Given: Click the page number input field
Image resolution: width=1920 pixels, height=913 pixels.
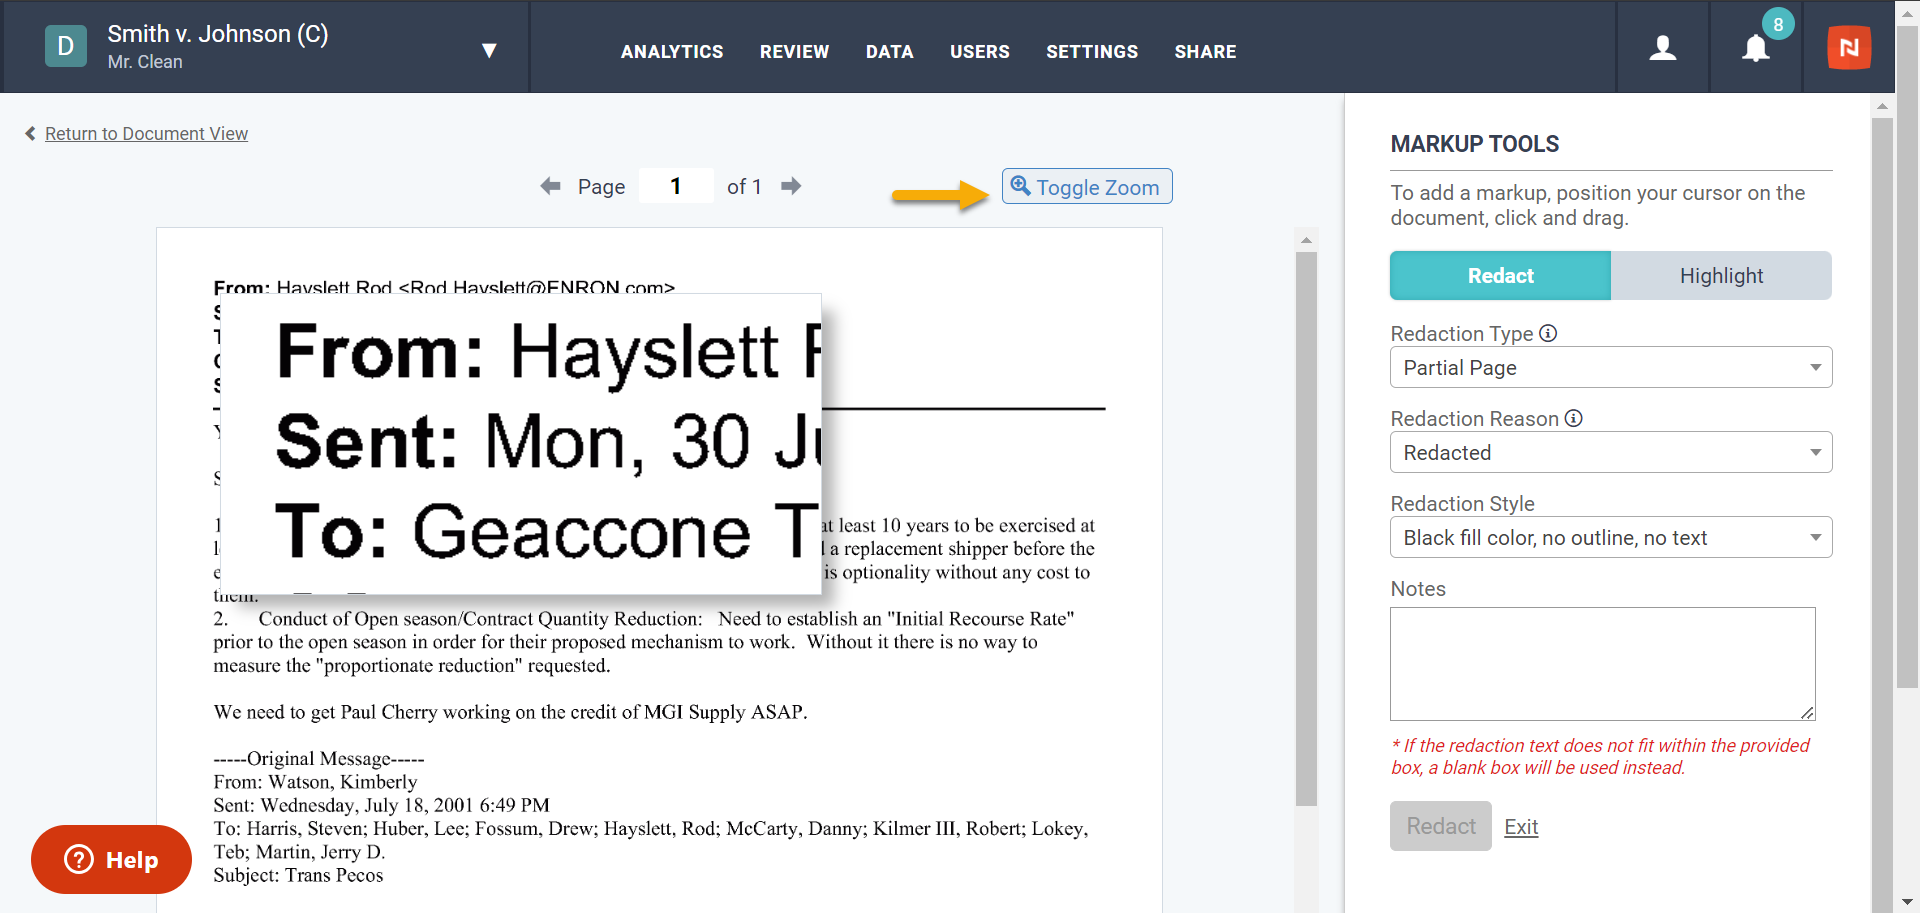Looking at the screenshot, I should (x=676, y=186).
